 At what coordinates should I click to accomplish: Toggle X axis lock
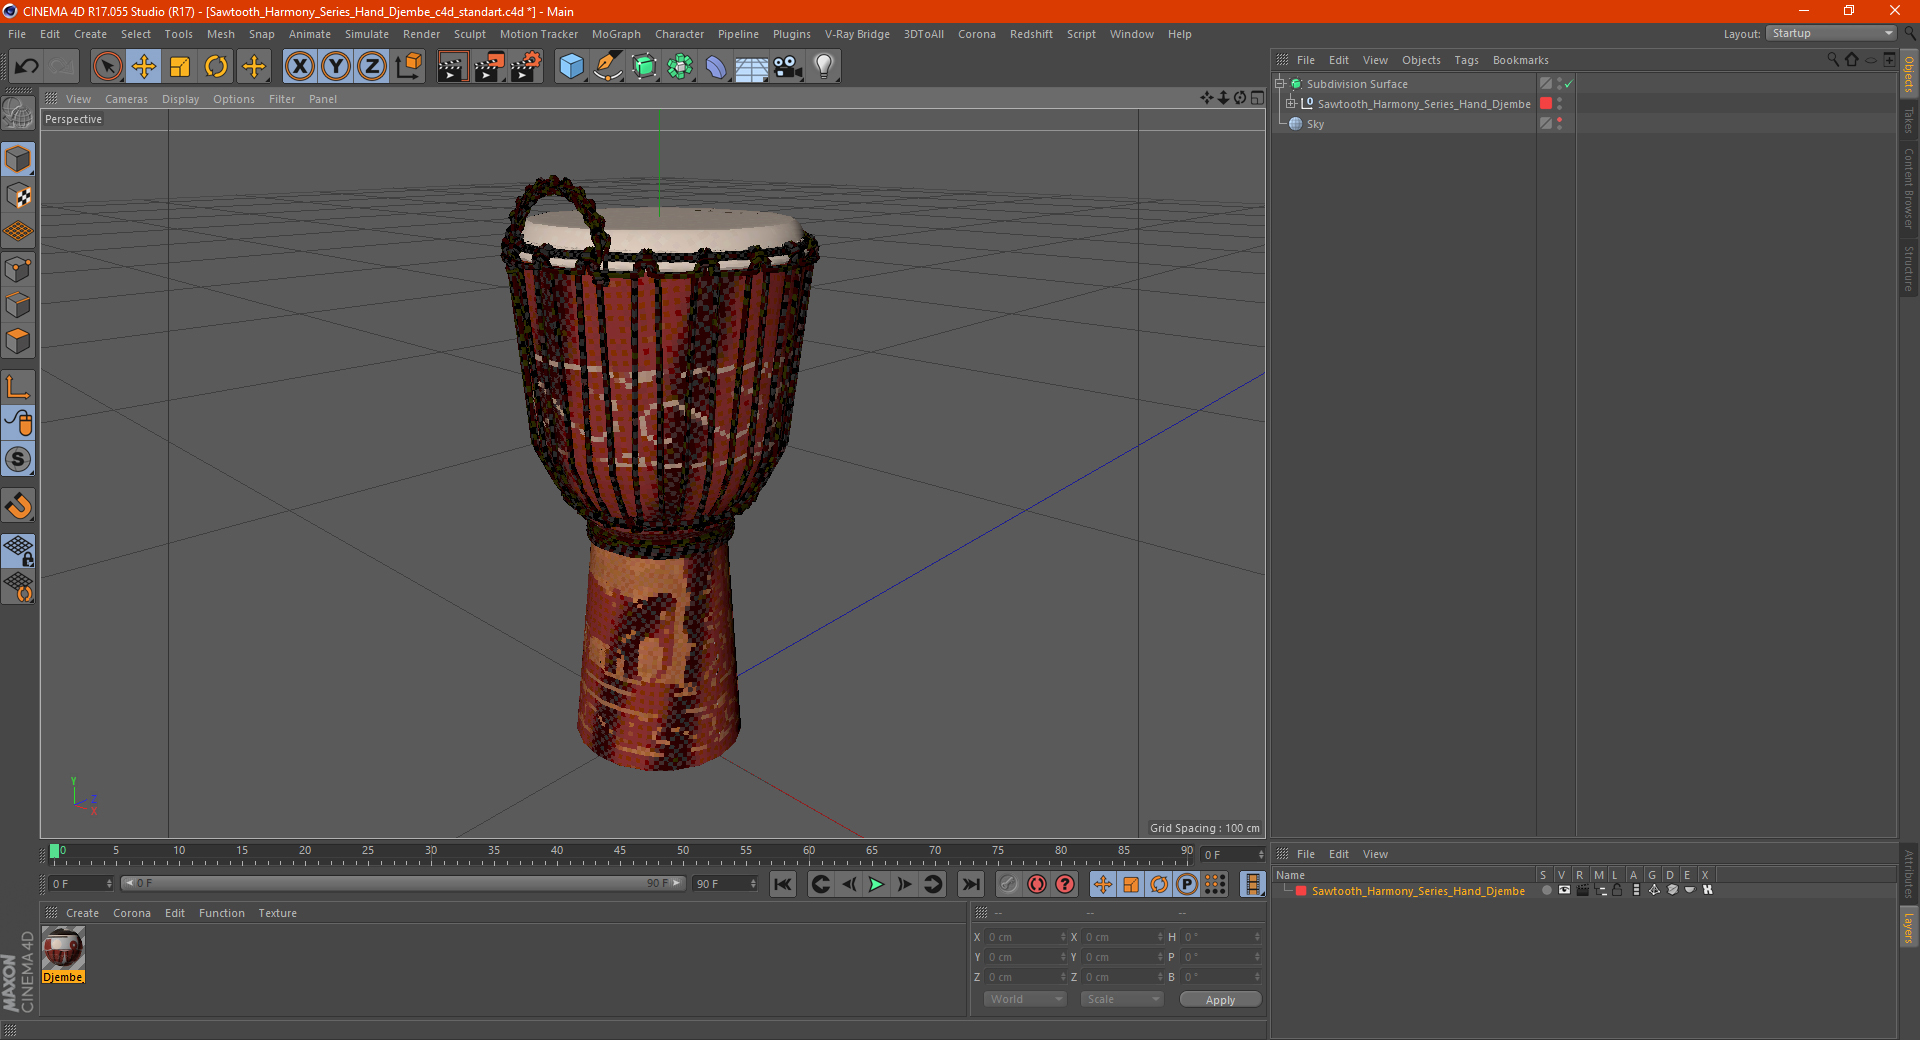(299, 67)
